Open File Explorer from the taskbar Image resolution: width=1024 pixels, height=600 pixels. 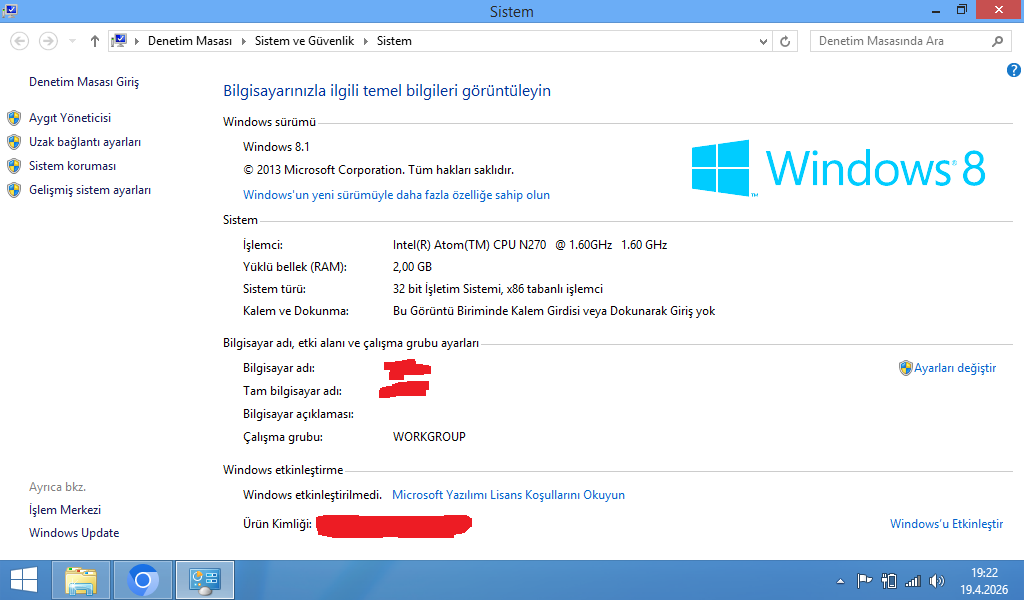click(81, 580)
